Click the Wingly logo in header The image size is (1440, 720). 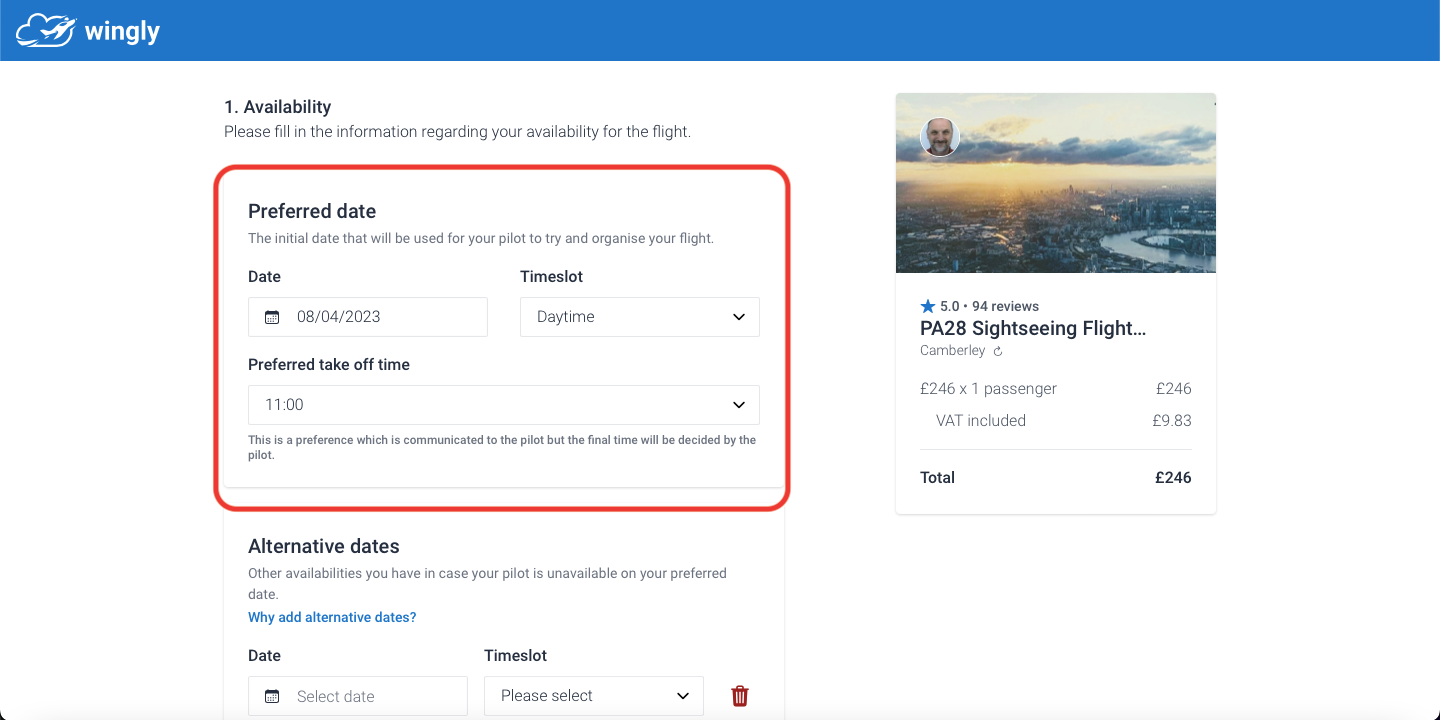88,30
